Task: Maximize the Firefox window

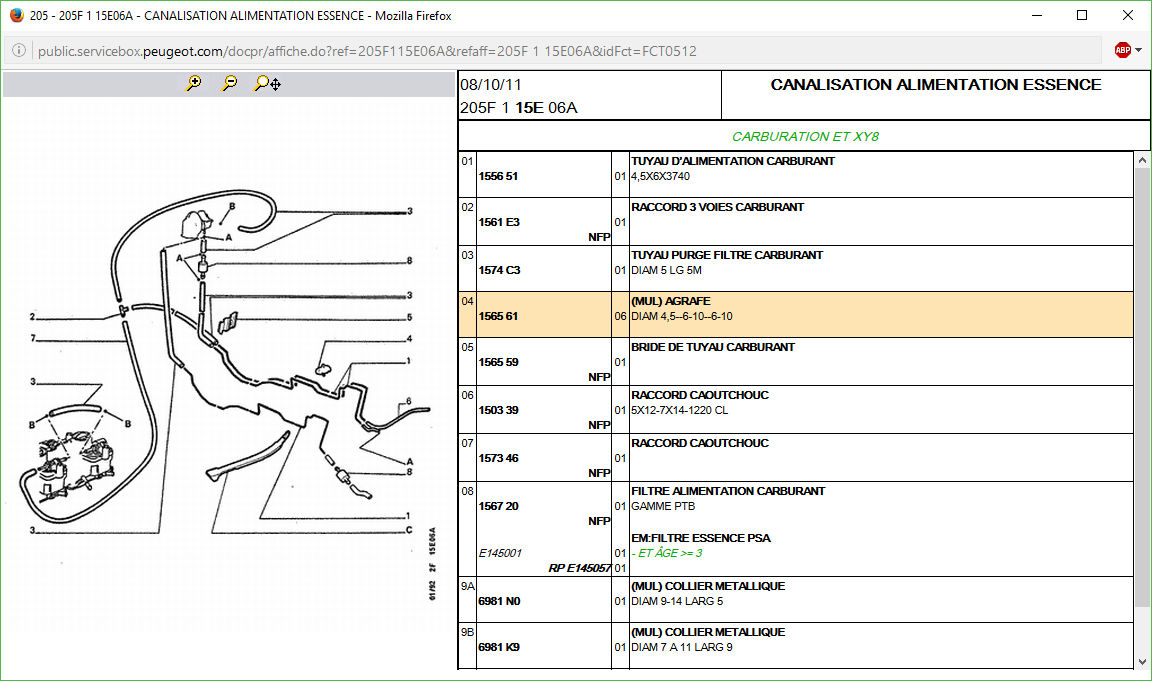Action: coord(1082,15)
